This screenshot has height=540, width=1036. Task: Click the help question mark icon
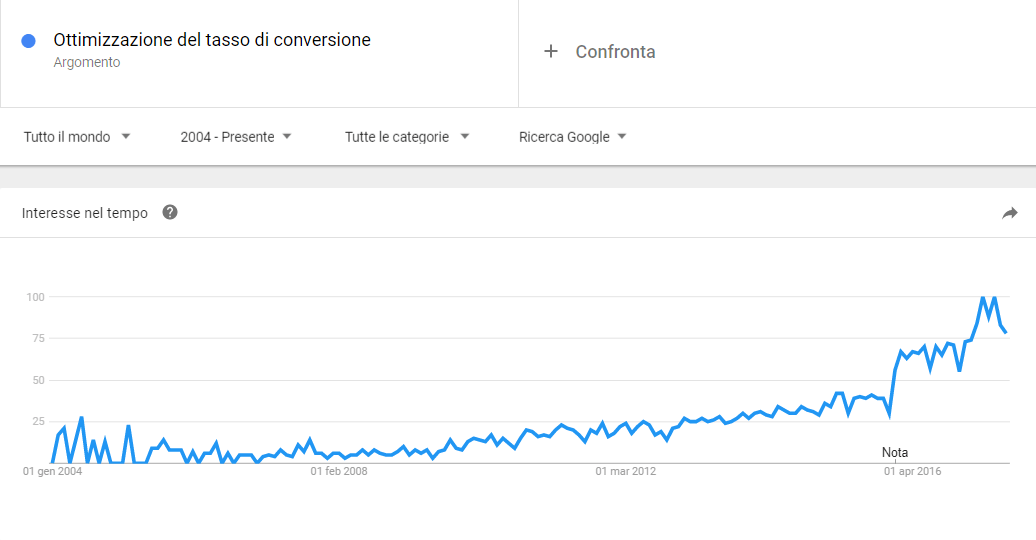[x=170, y=212]
